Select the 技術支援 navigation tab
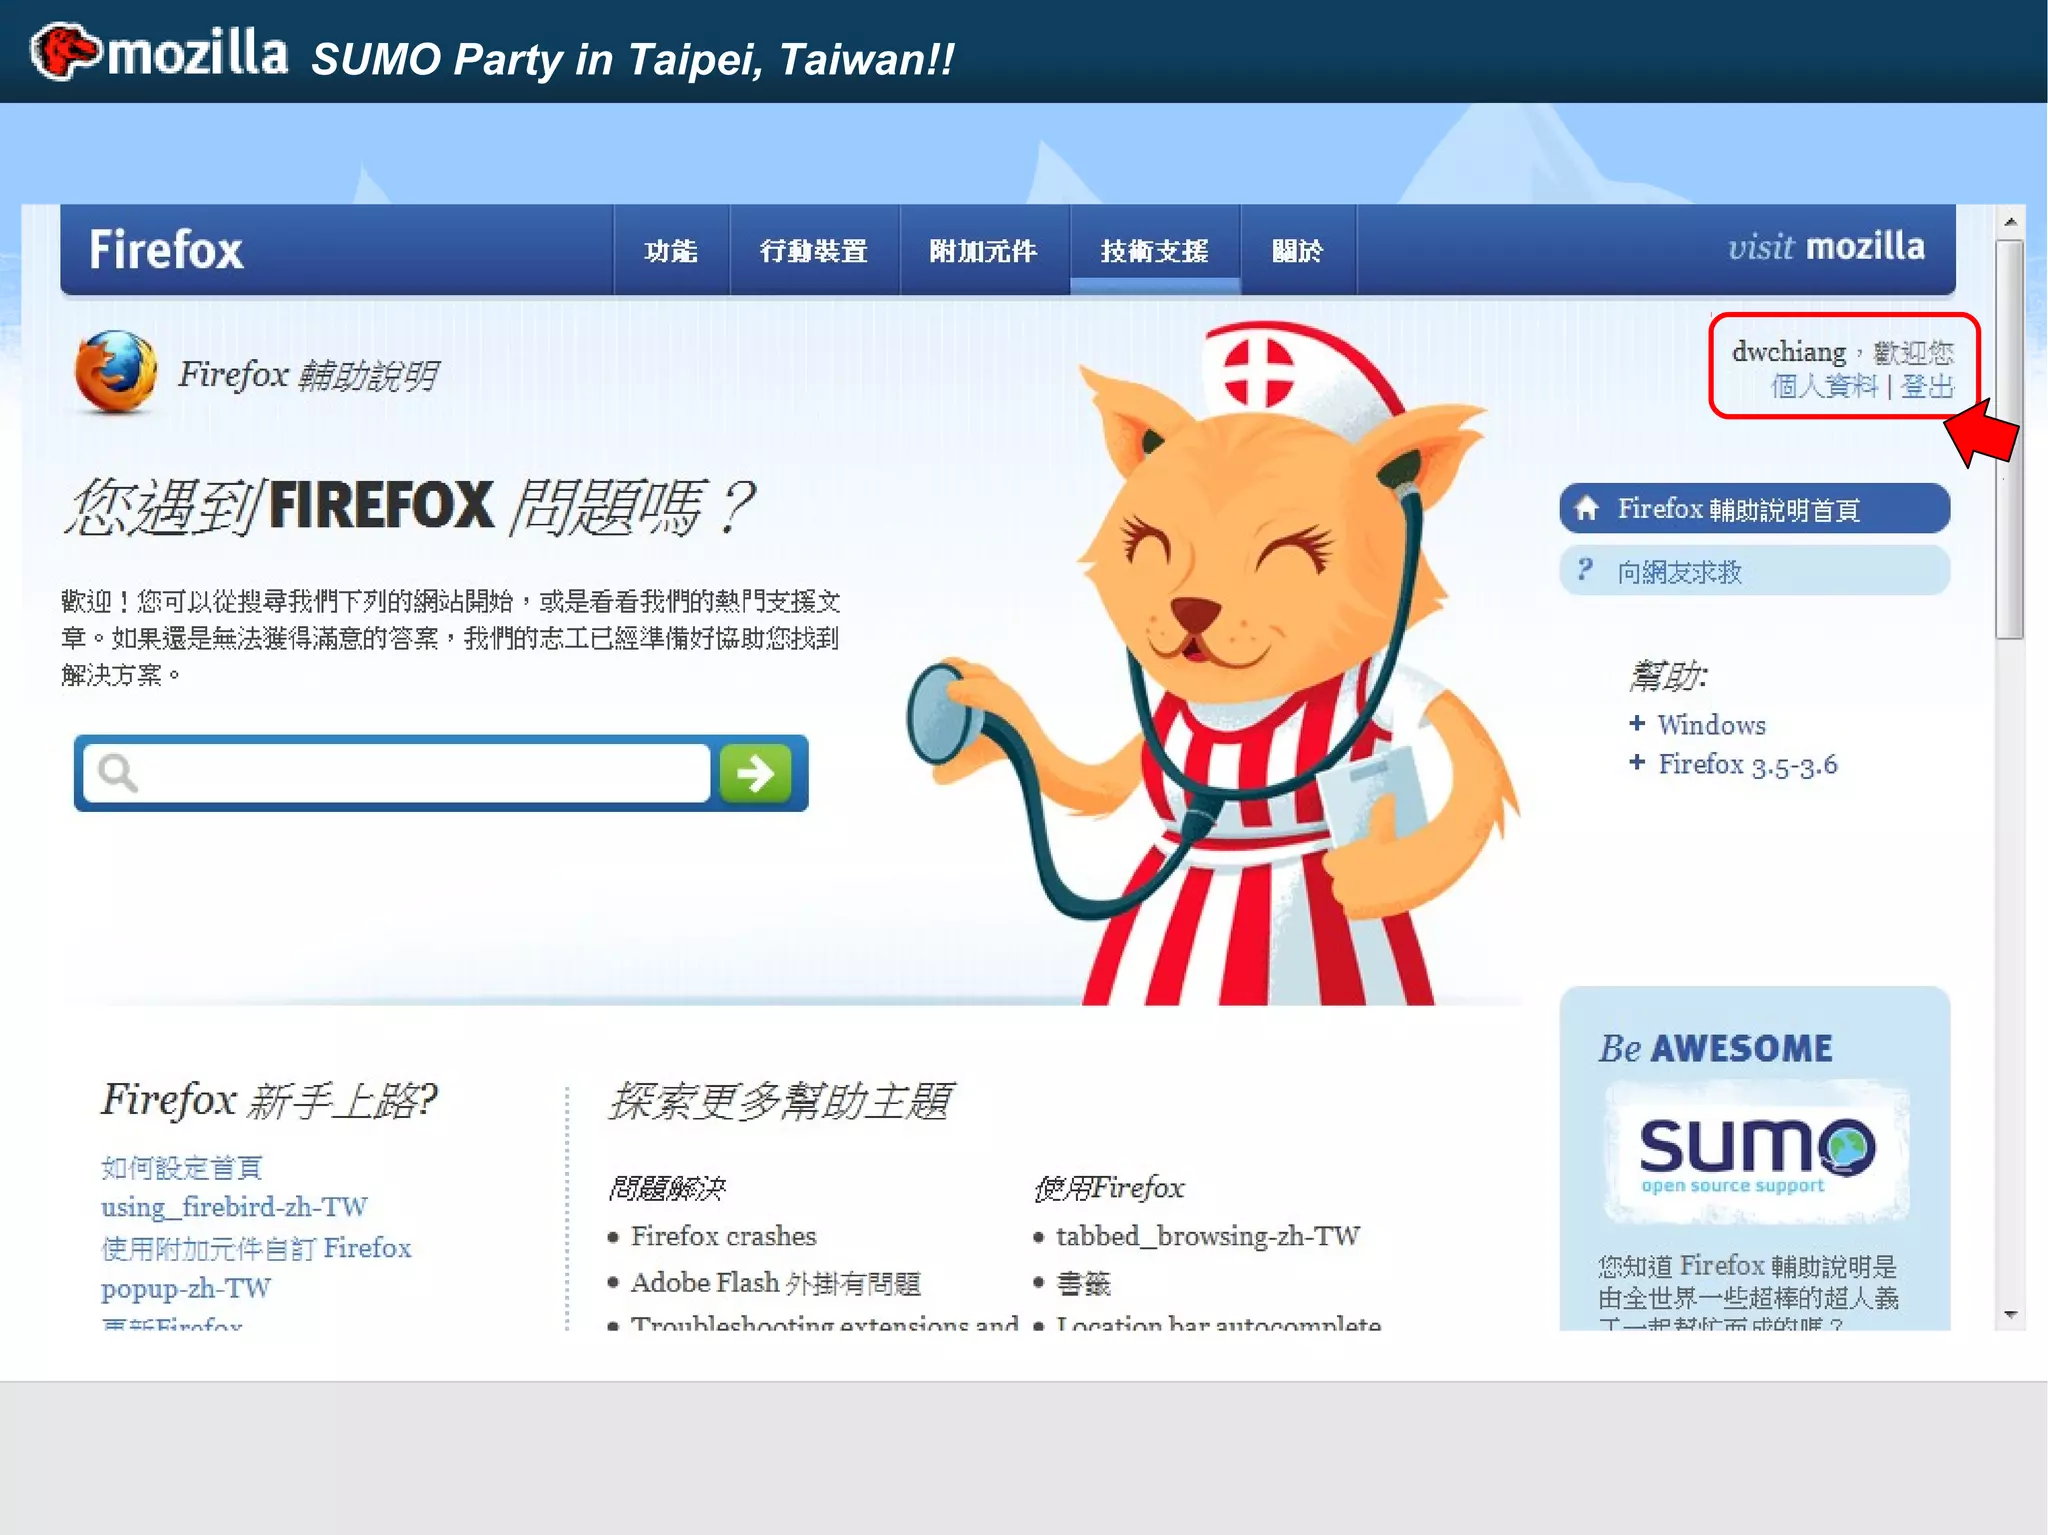 [1155, 250]
